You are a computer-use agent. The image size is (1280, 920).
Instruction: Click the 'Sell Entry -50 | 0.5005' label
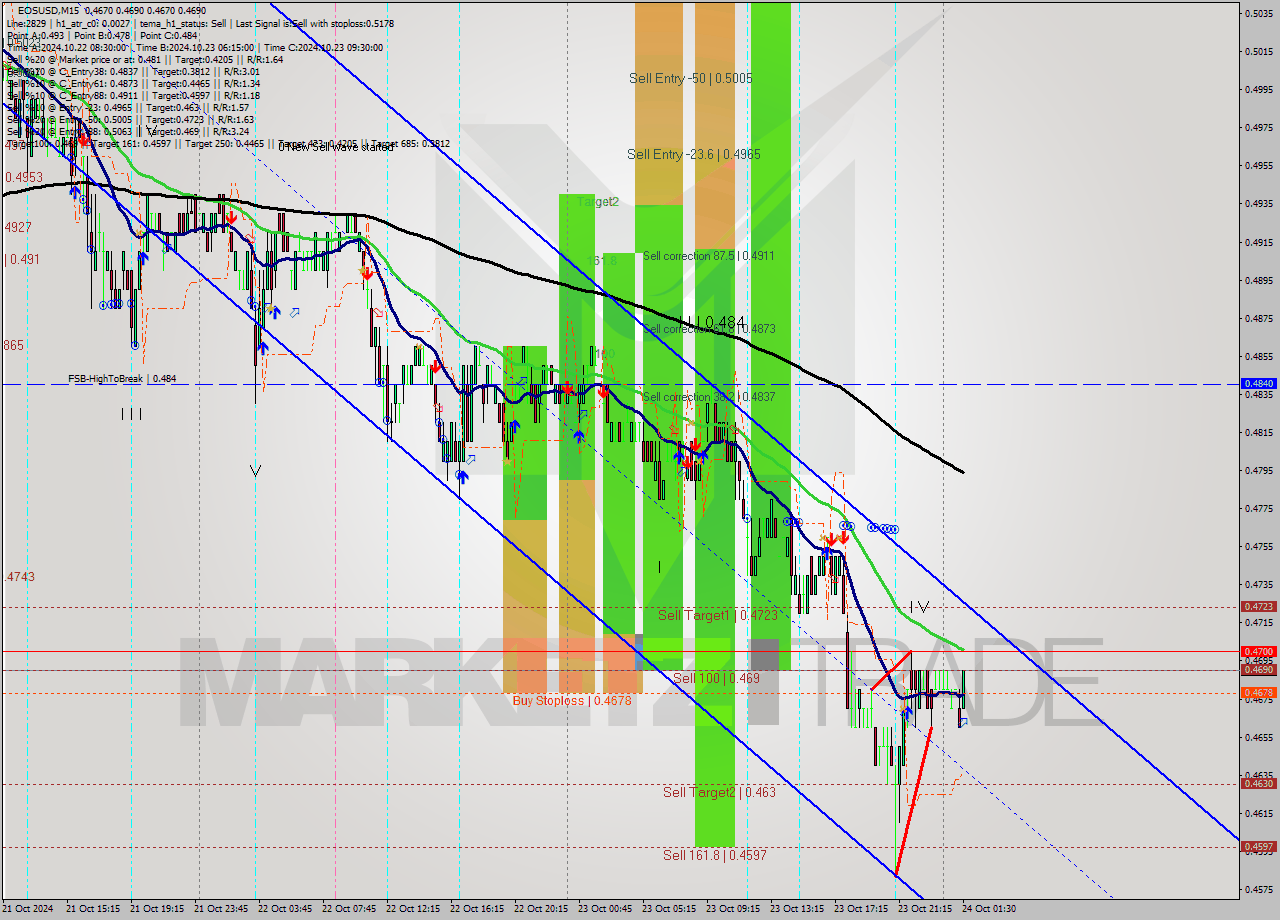[691, 78]
